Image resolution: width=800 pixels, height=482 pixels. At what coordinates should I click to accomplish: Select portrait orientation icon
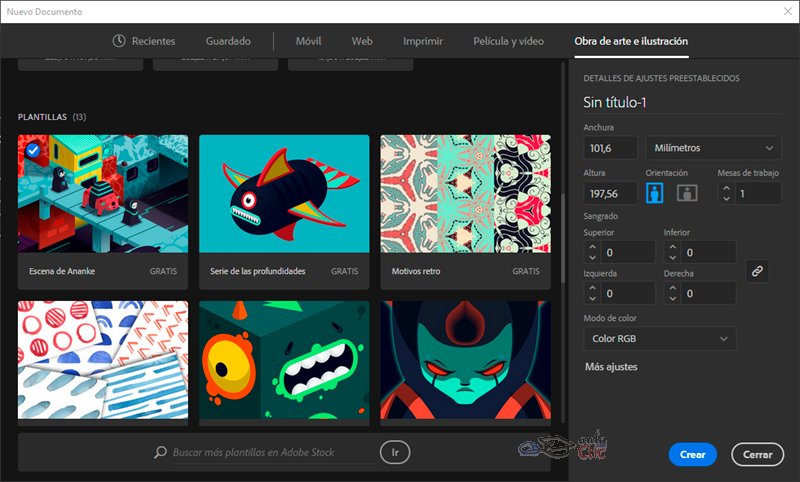coord(655,193)
